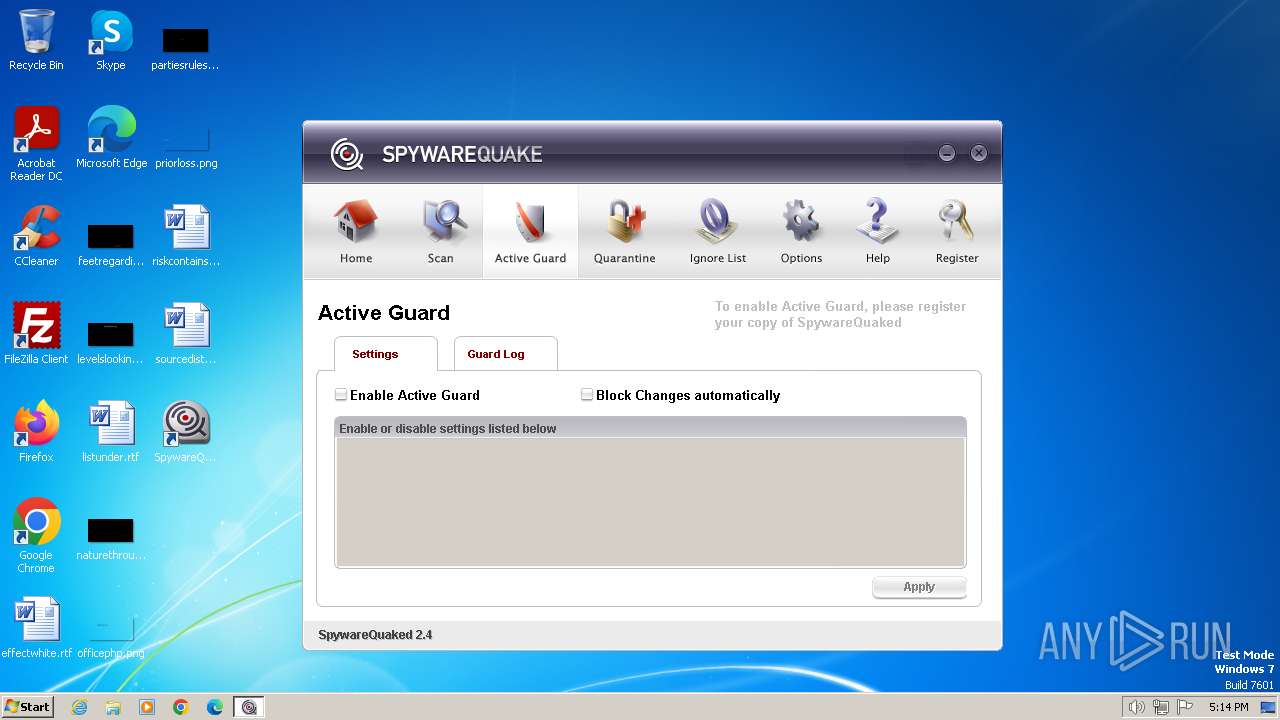The height and width of the screenshot is (720, 1280).
Task: Open the Windows Start menu
Action: pos(27,707)
